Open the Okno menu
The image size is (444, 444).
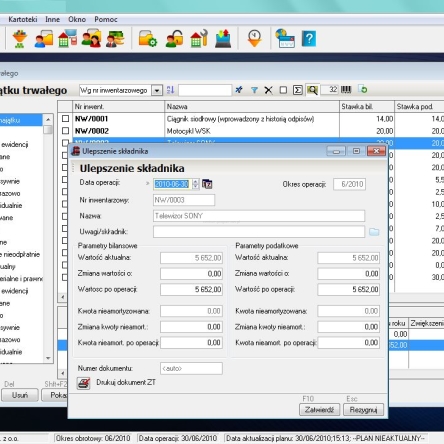coord(77,19)
